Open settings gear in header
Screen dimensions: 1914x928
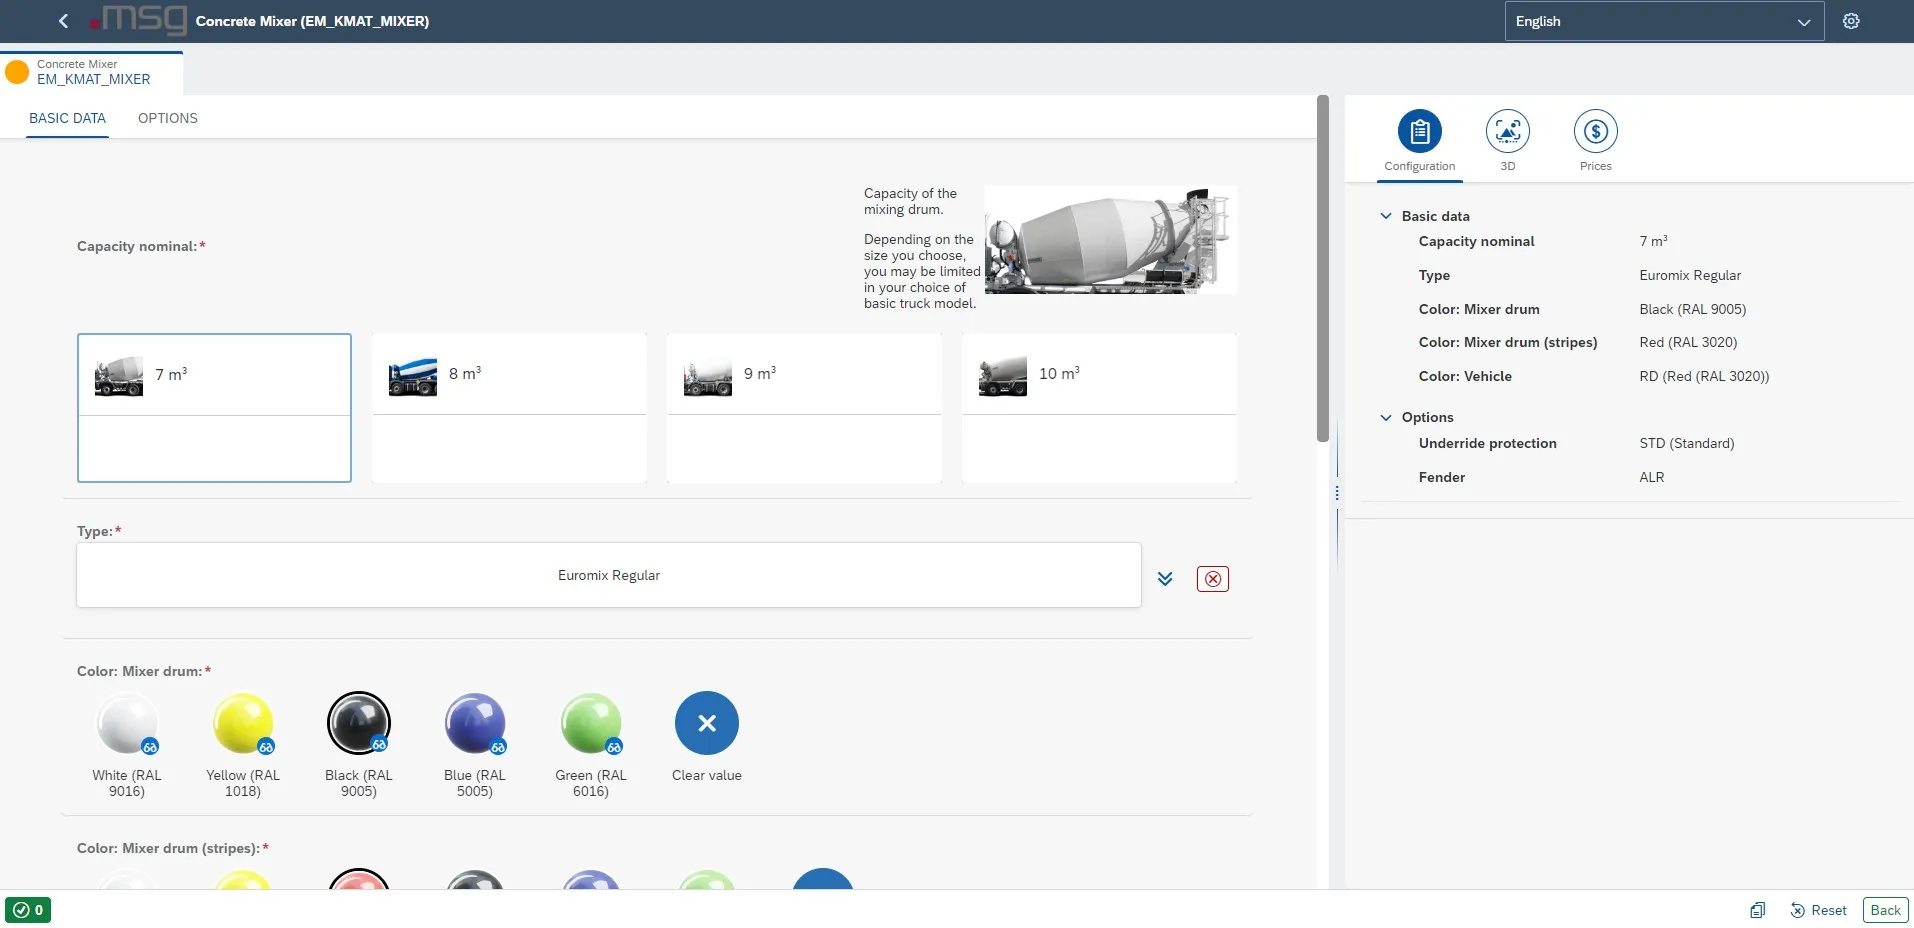1851,21
